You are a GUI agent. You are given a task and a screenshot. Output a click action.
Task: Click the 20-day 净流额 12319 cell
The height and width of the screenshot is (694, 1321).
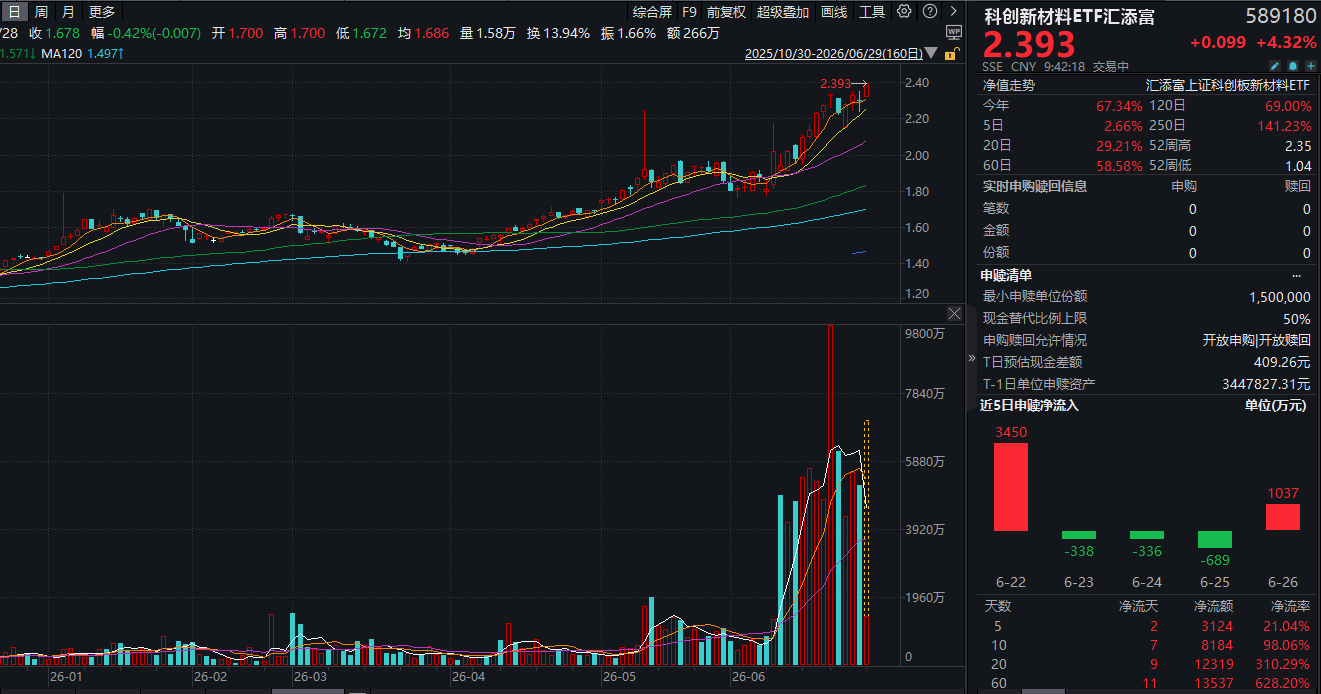(x=1214, y=664)
